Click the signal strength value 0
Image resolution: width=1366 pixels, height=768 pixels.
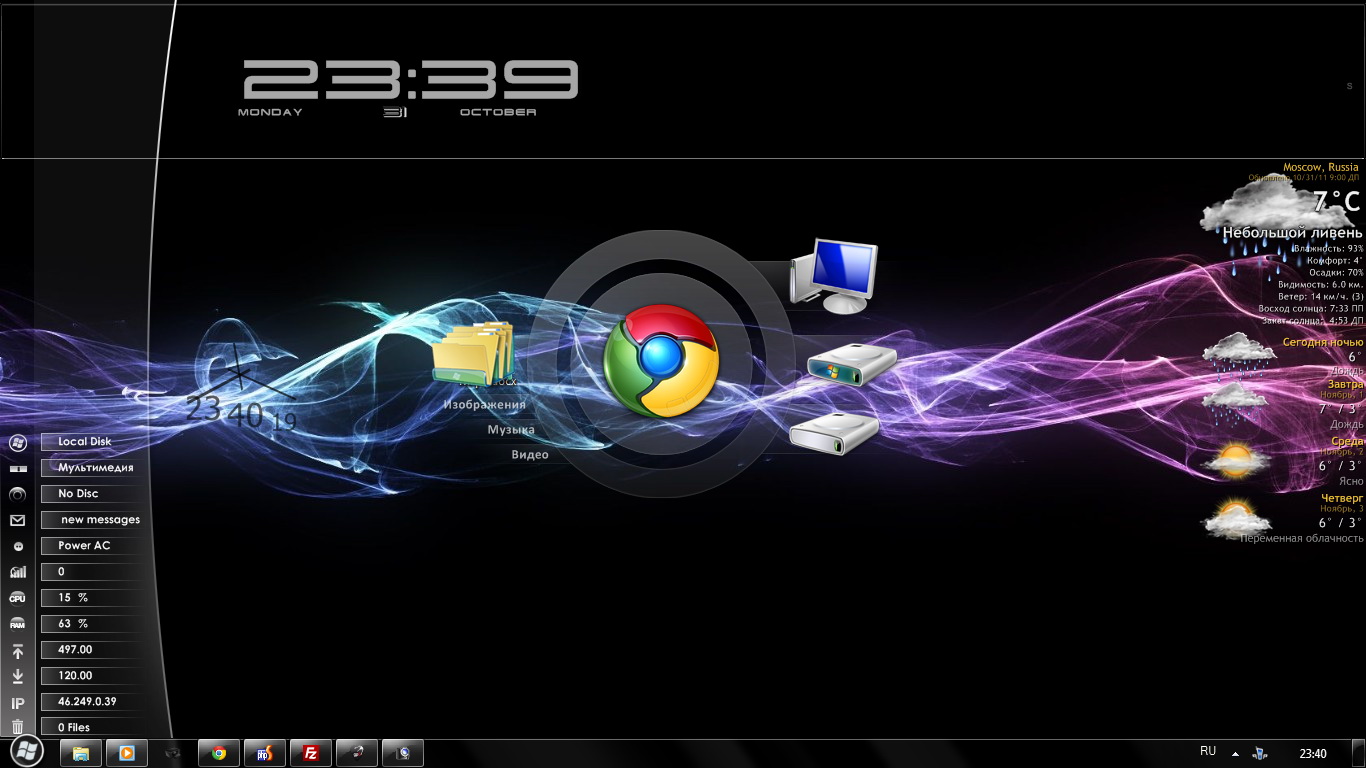click(x=61, y=572)
